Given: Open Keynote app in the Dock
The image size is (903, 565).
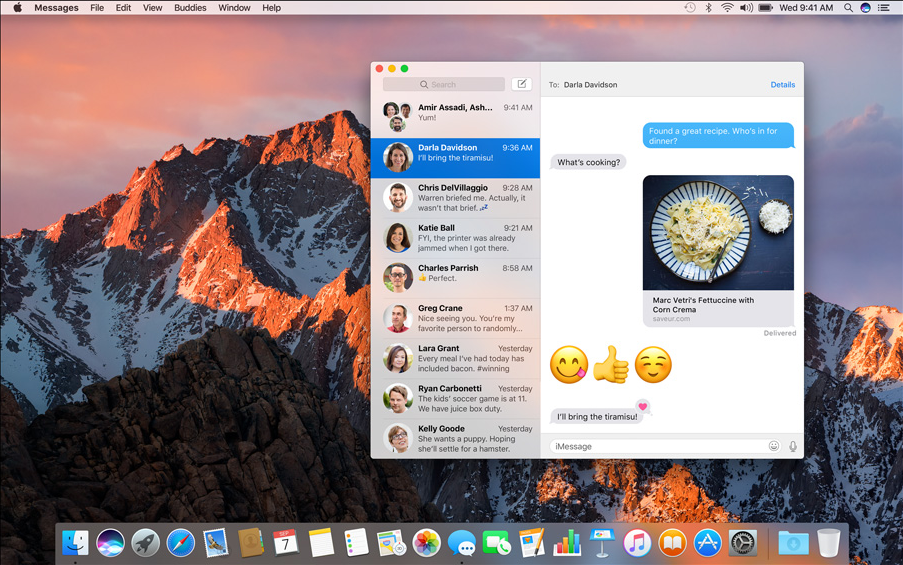Looking at the screenshot, I should [x=602, y=542].
